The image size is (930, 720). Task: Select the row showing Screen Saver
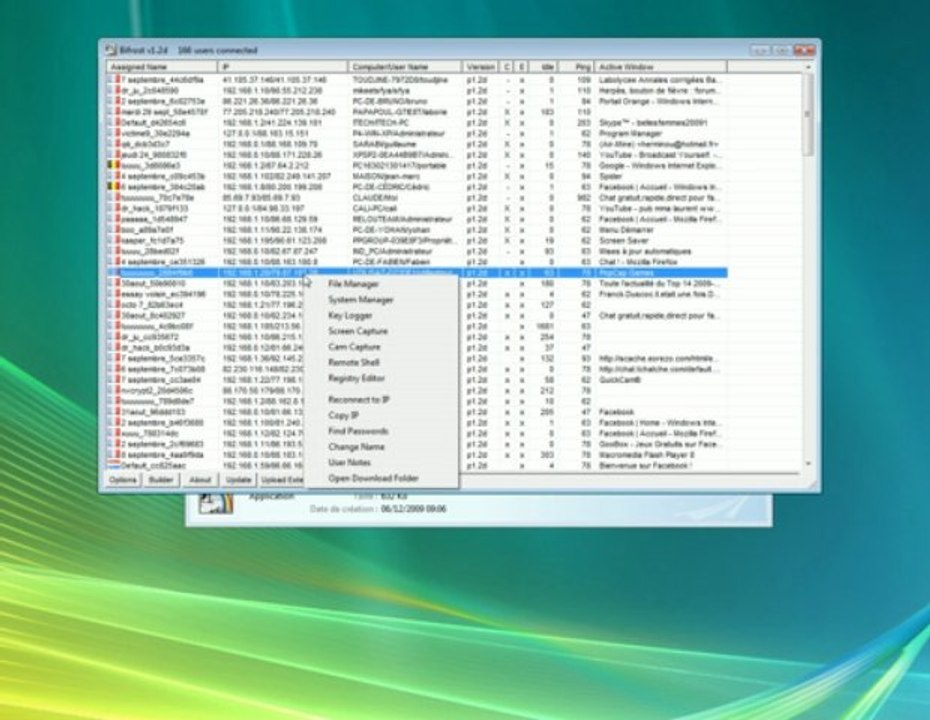[x=417, y=240]
